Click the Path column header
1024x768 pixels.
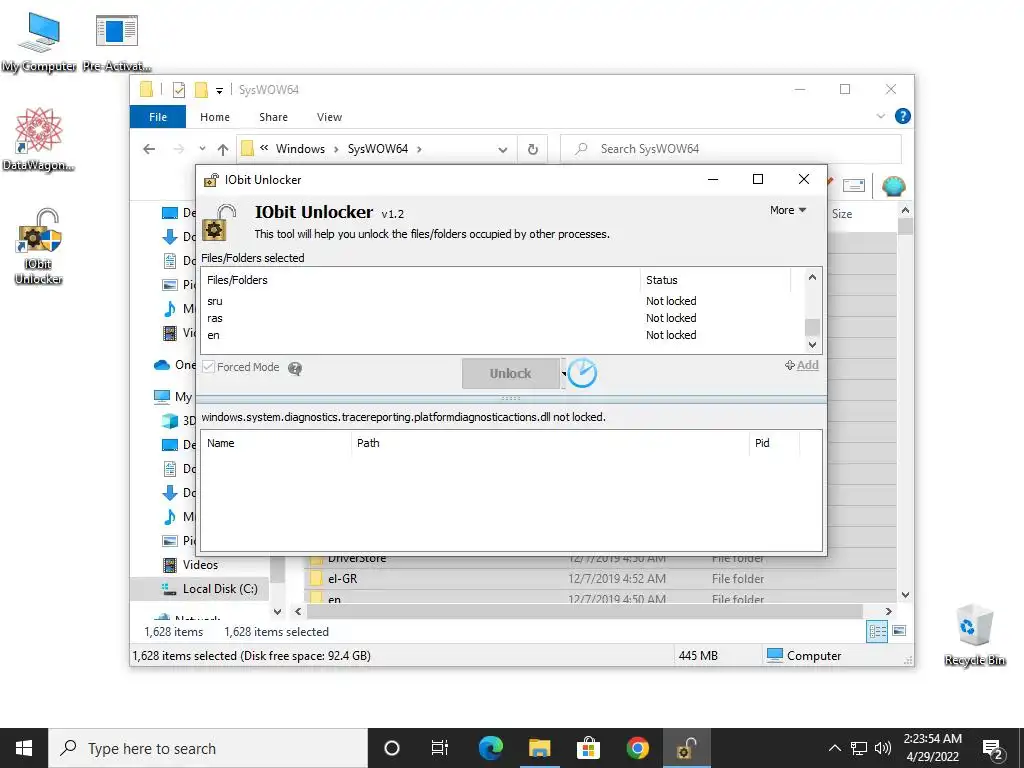click(x=550, y=443)
